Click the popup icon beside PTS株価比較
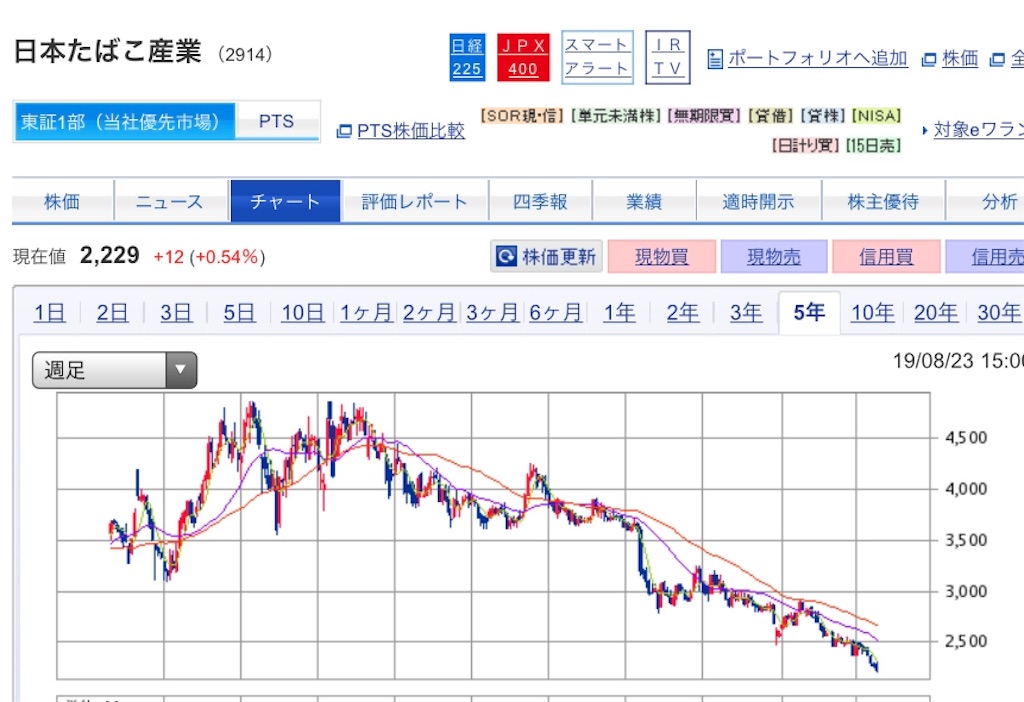The width and height of the screenshot is (1024, 702). pos(344,131)
